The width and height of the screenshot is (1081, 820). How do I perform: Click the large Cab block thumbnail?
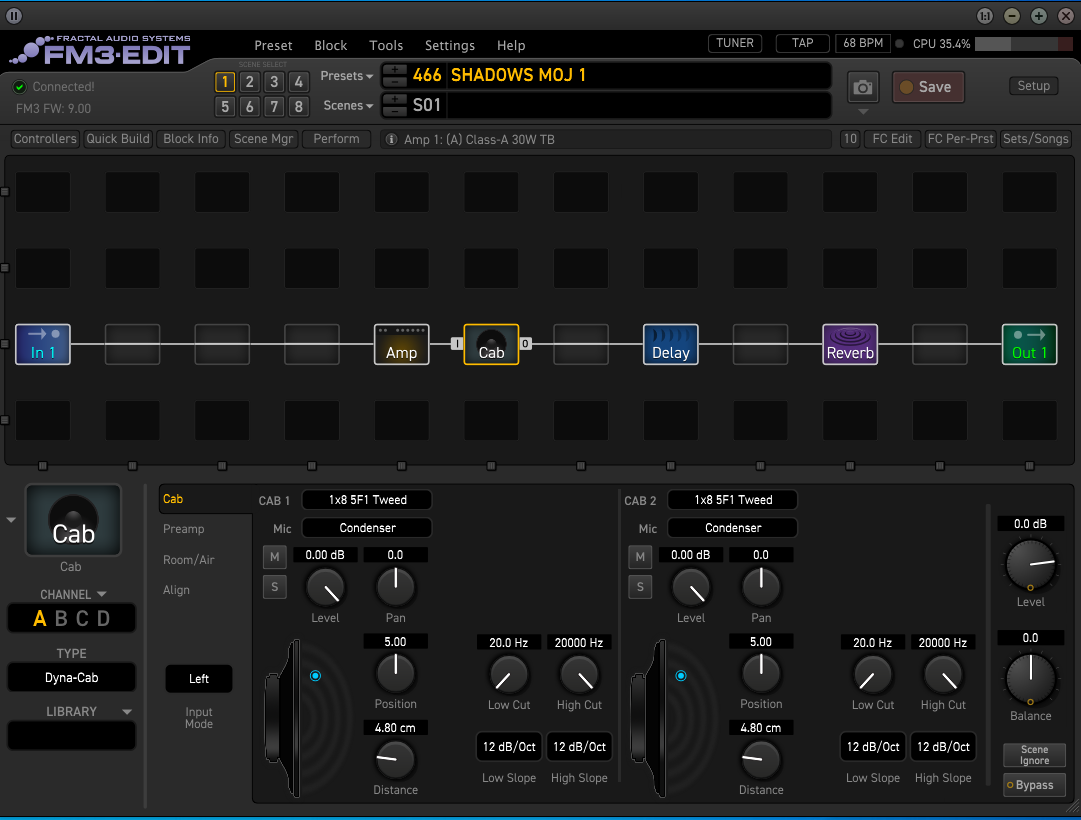point(73,521)
